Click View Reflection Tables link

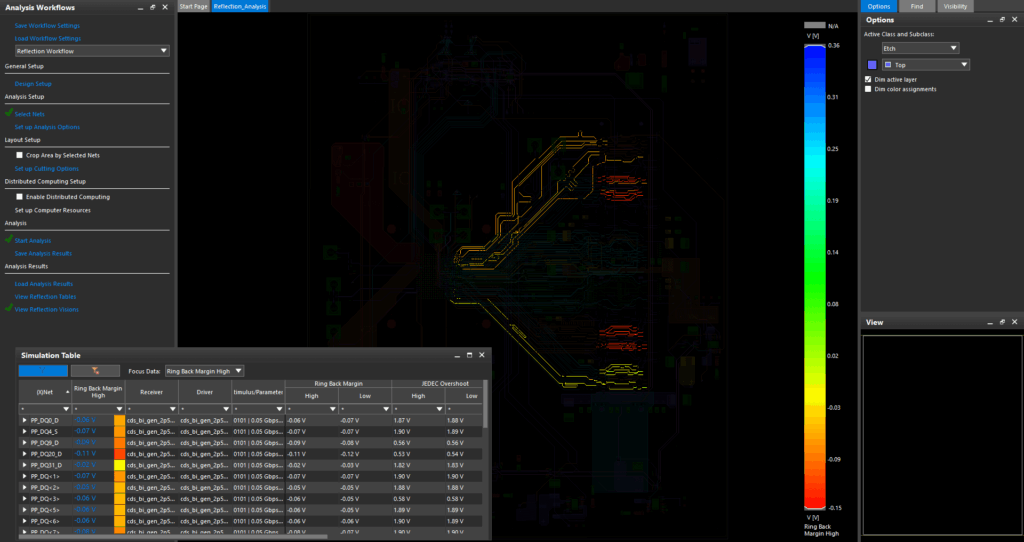point(45,296)
